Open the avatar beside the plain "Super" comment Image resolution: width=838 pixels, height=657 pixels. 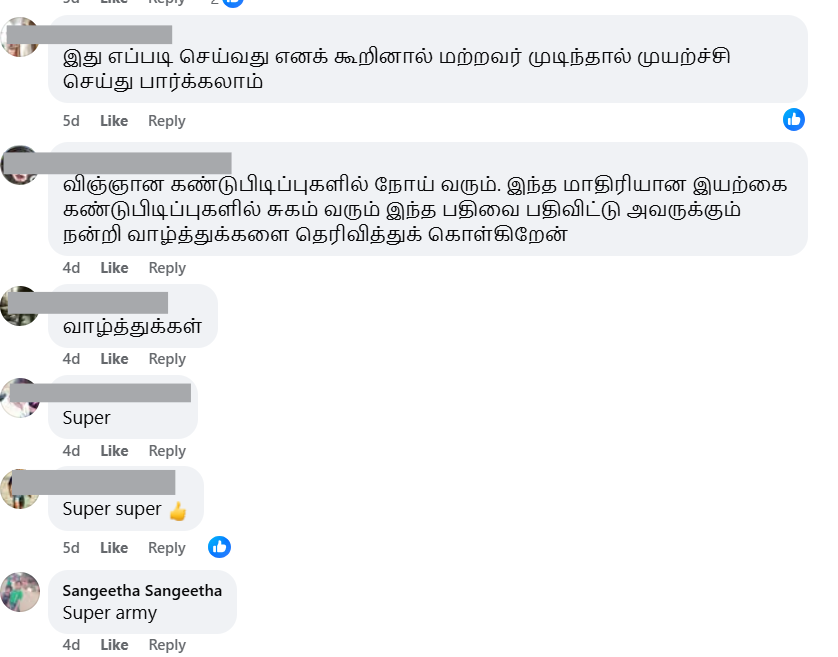(20, 398)
